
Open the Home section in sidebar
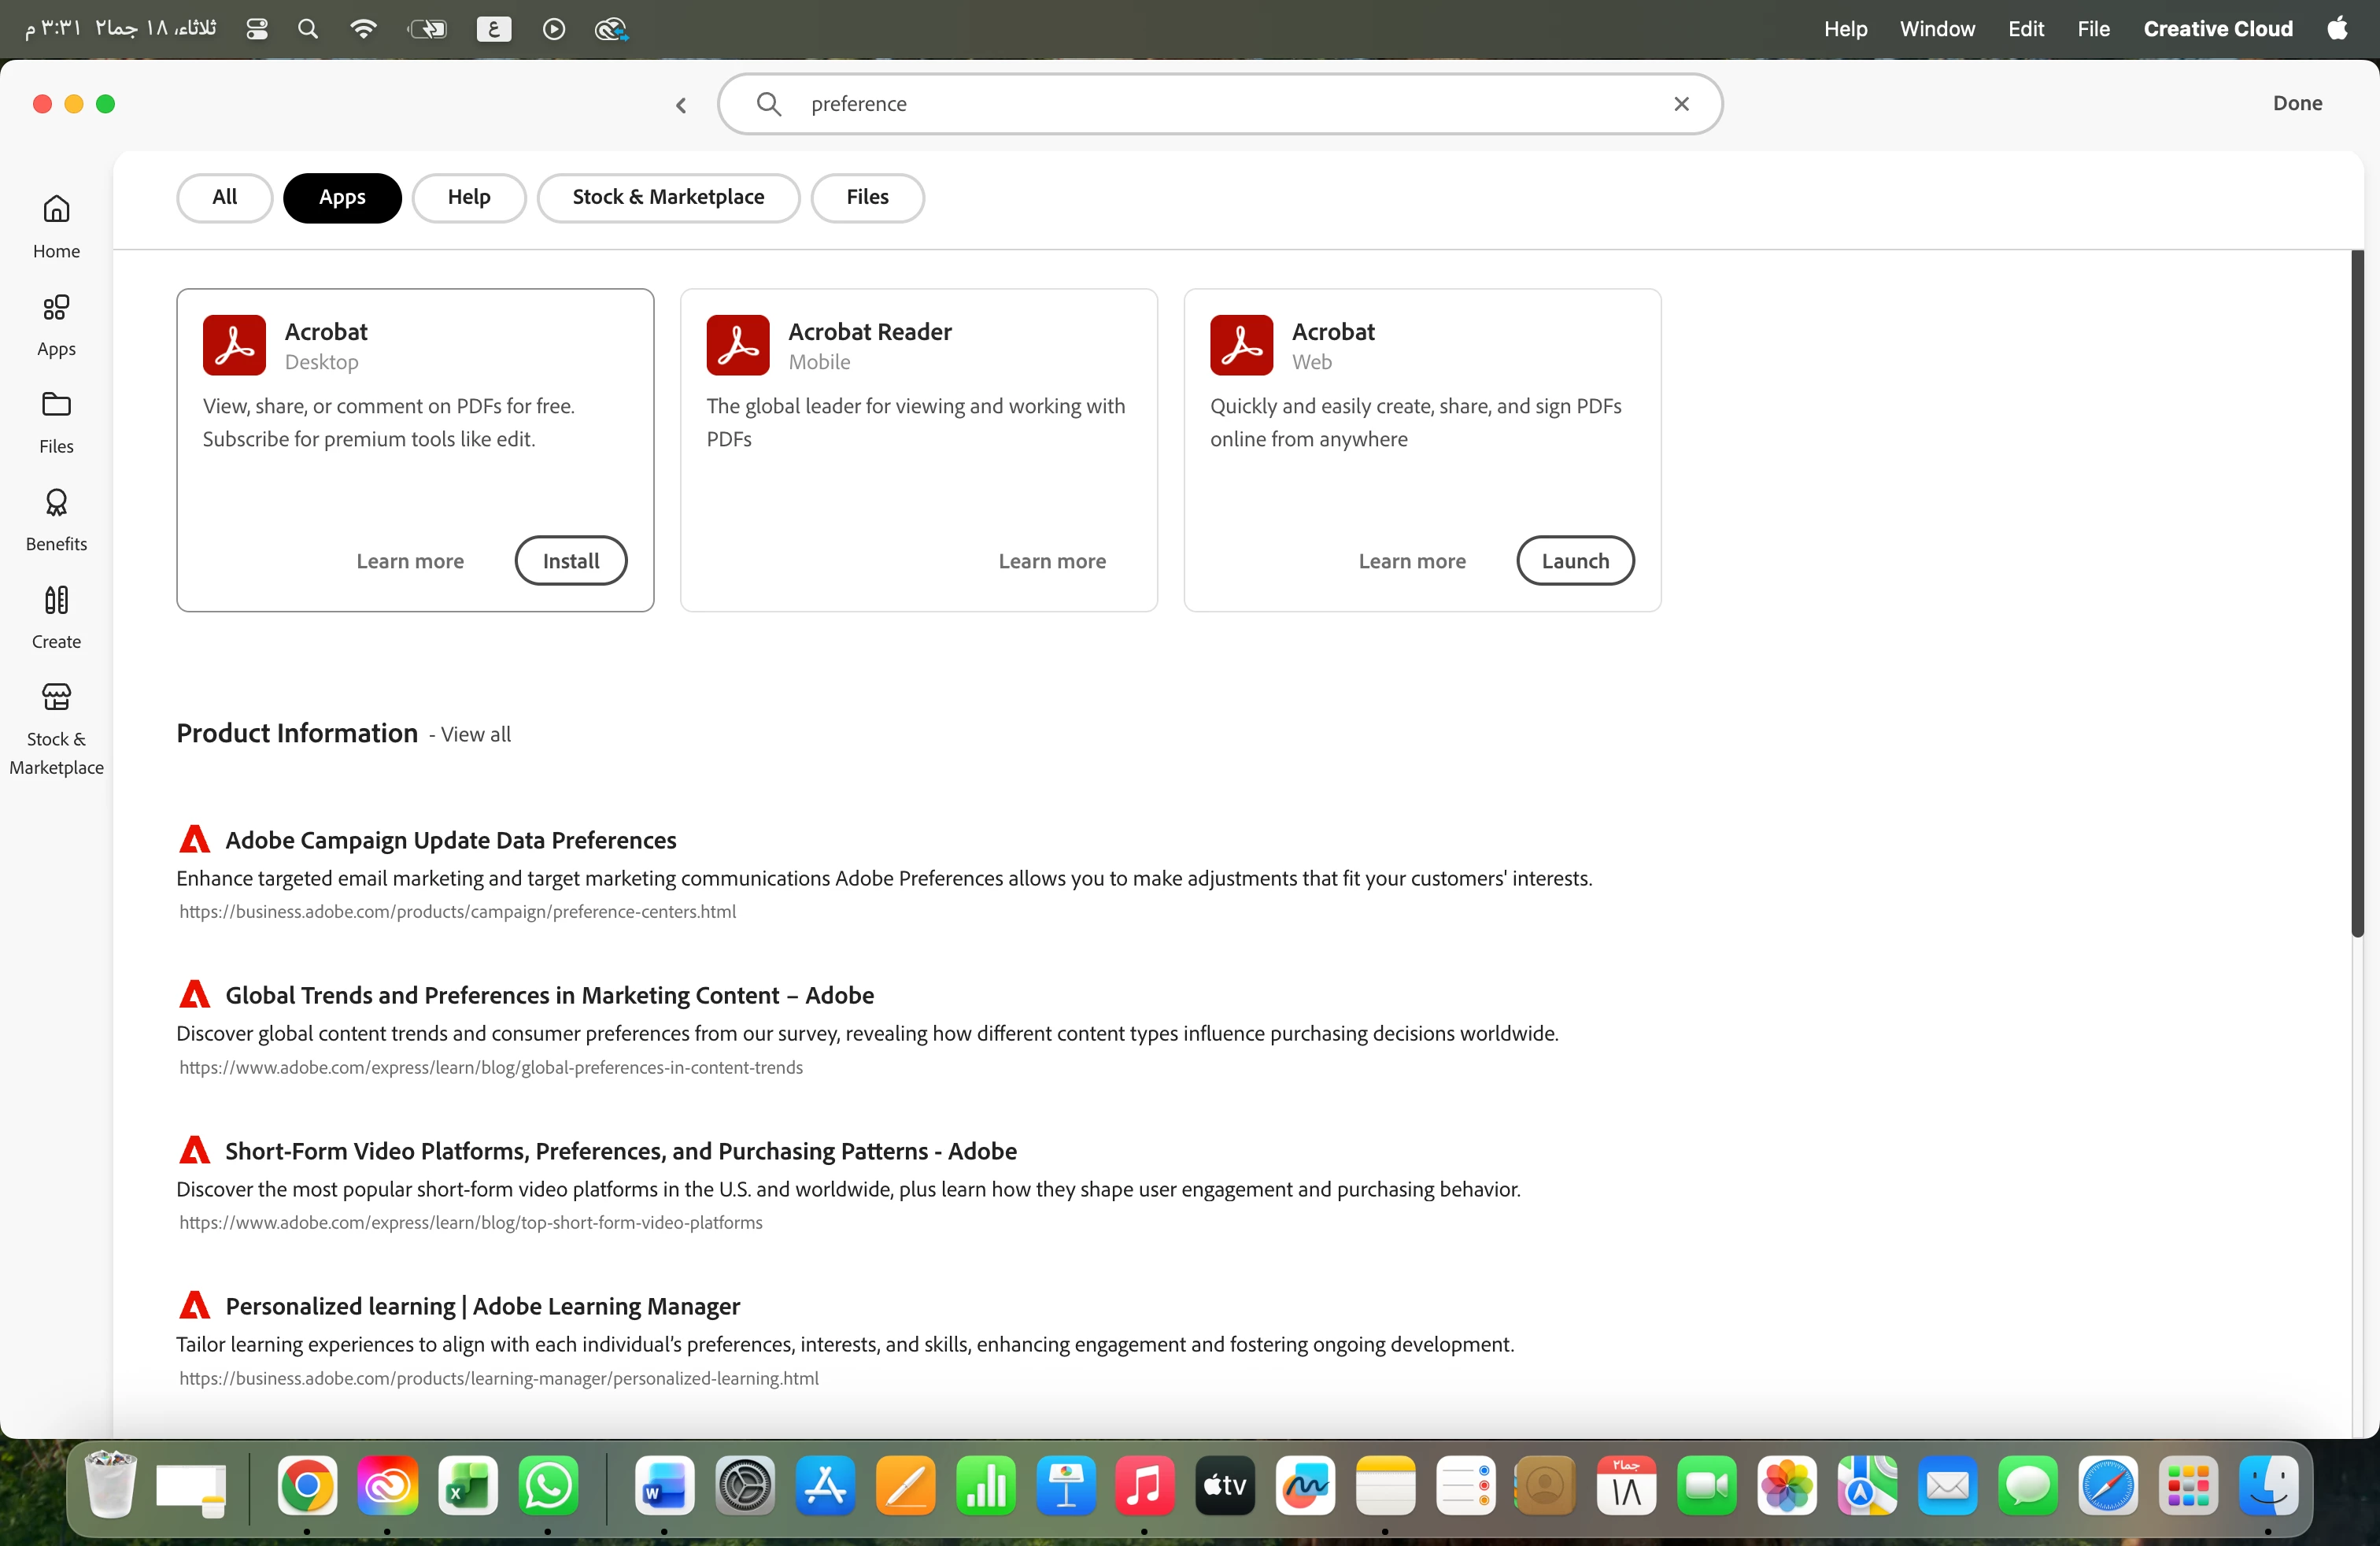[56, 227]
